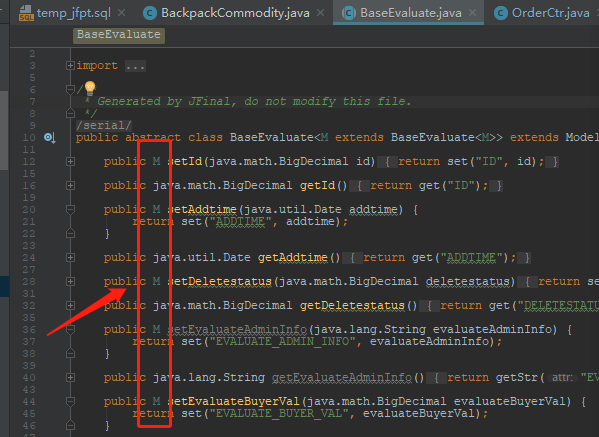The image size is (599, 437).
Task: Click the SQL file icon on temp_jfpt.sql tab
Action: point(26,13)
